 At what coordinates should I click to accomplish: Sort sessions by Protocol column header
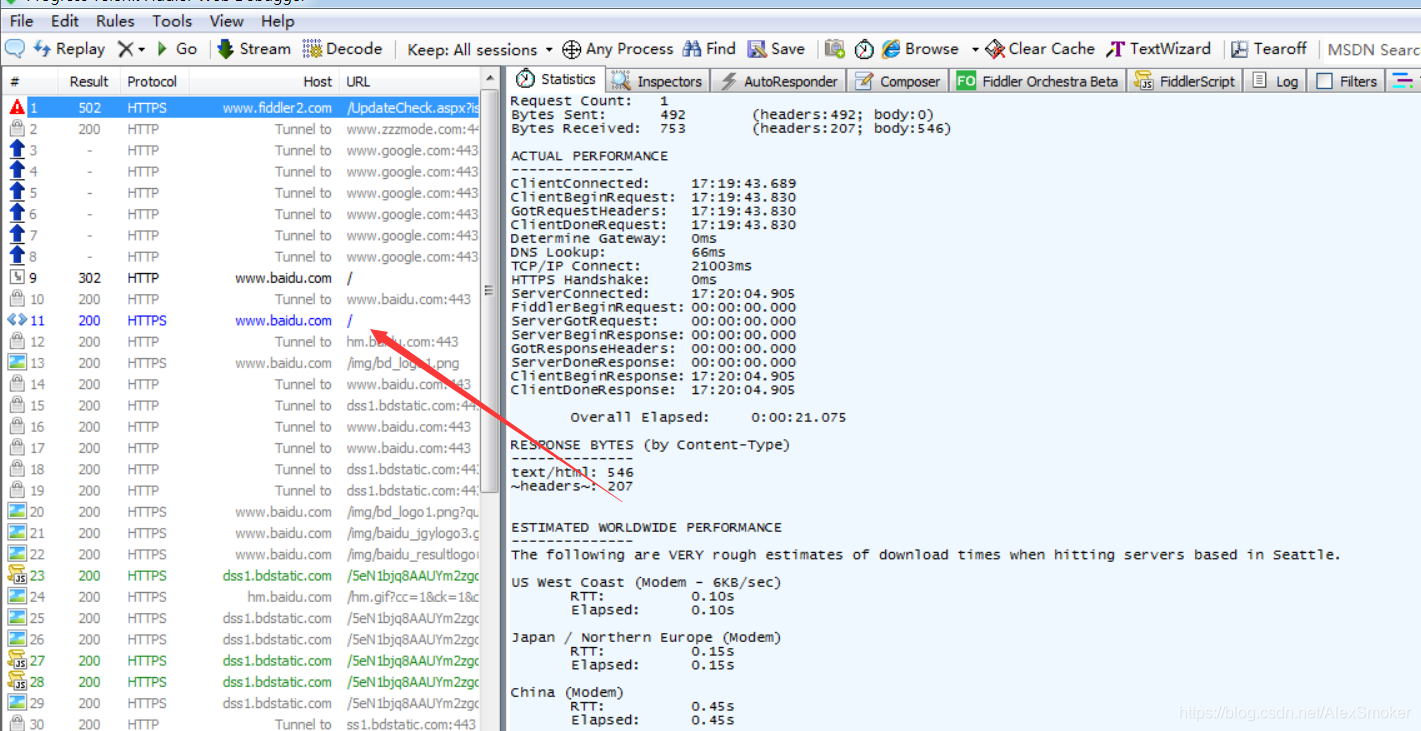[152, 82]
